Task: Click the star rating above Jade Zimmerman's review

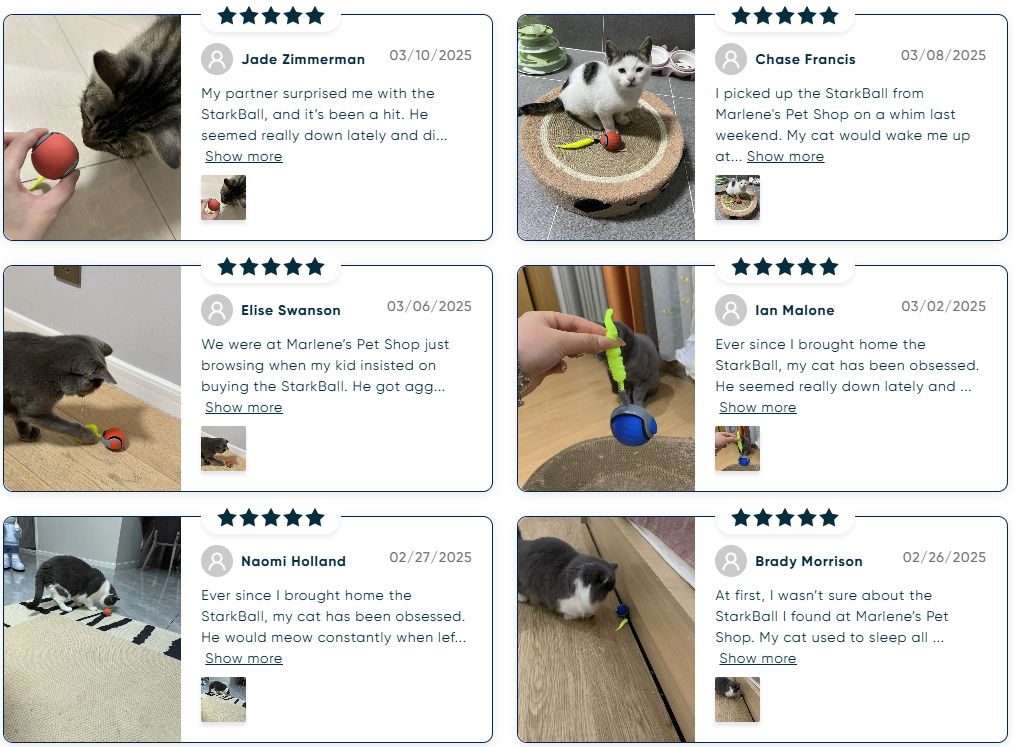Action: pyautogui.click(x=271, y=16)
